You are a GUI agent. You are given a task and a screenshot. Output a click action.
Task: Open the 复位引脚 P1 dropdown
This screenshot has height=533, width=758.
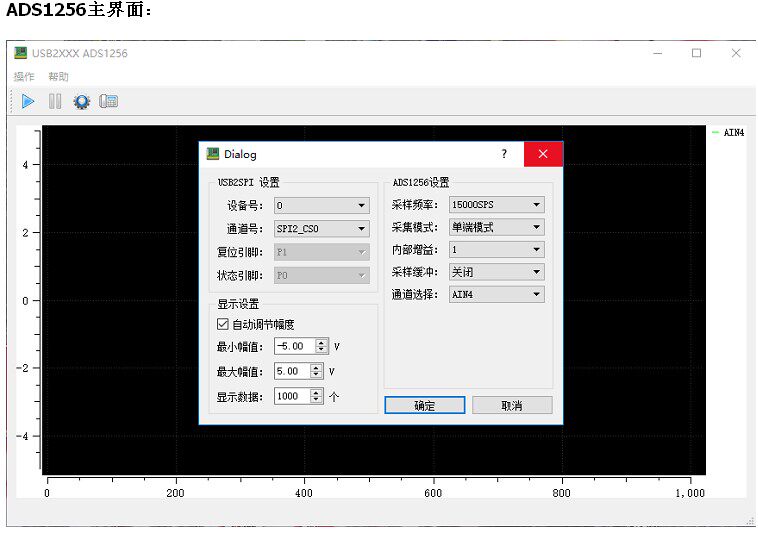321,252
